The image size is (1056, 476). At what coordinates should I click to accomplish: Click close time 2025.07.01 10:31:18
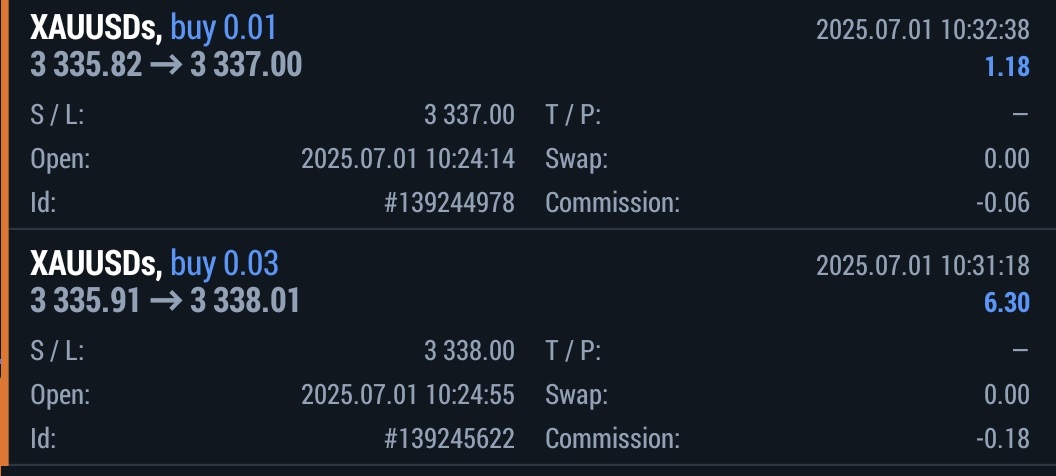922,265
